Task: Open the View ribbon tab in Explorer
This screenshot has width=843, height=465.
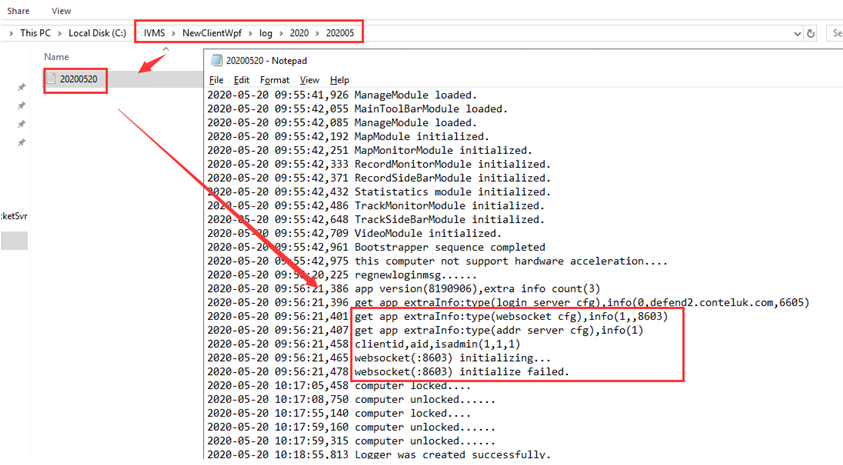Action: [61, 11]
